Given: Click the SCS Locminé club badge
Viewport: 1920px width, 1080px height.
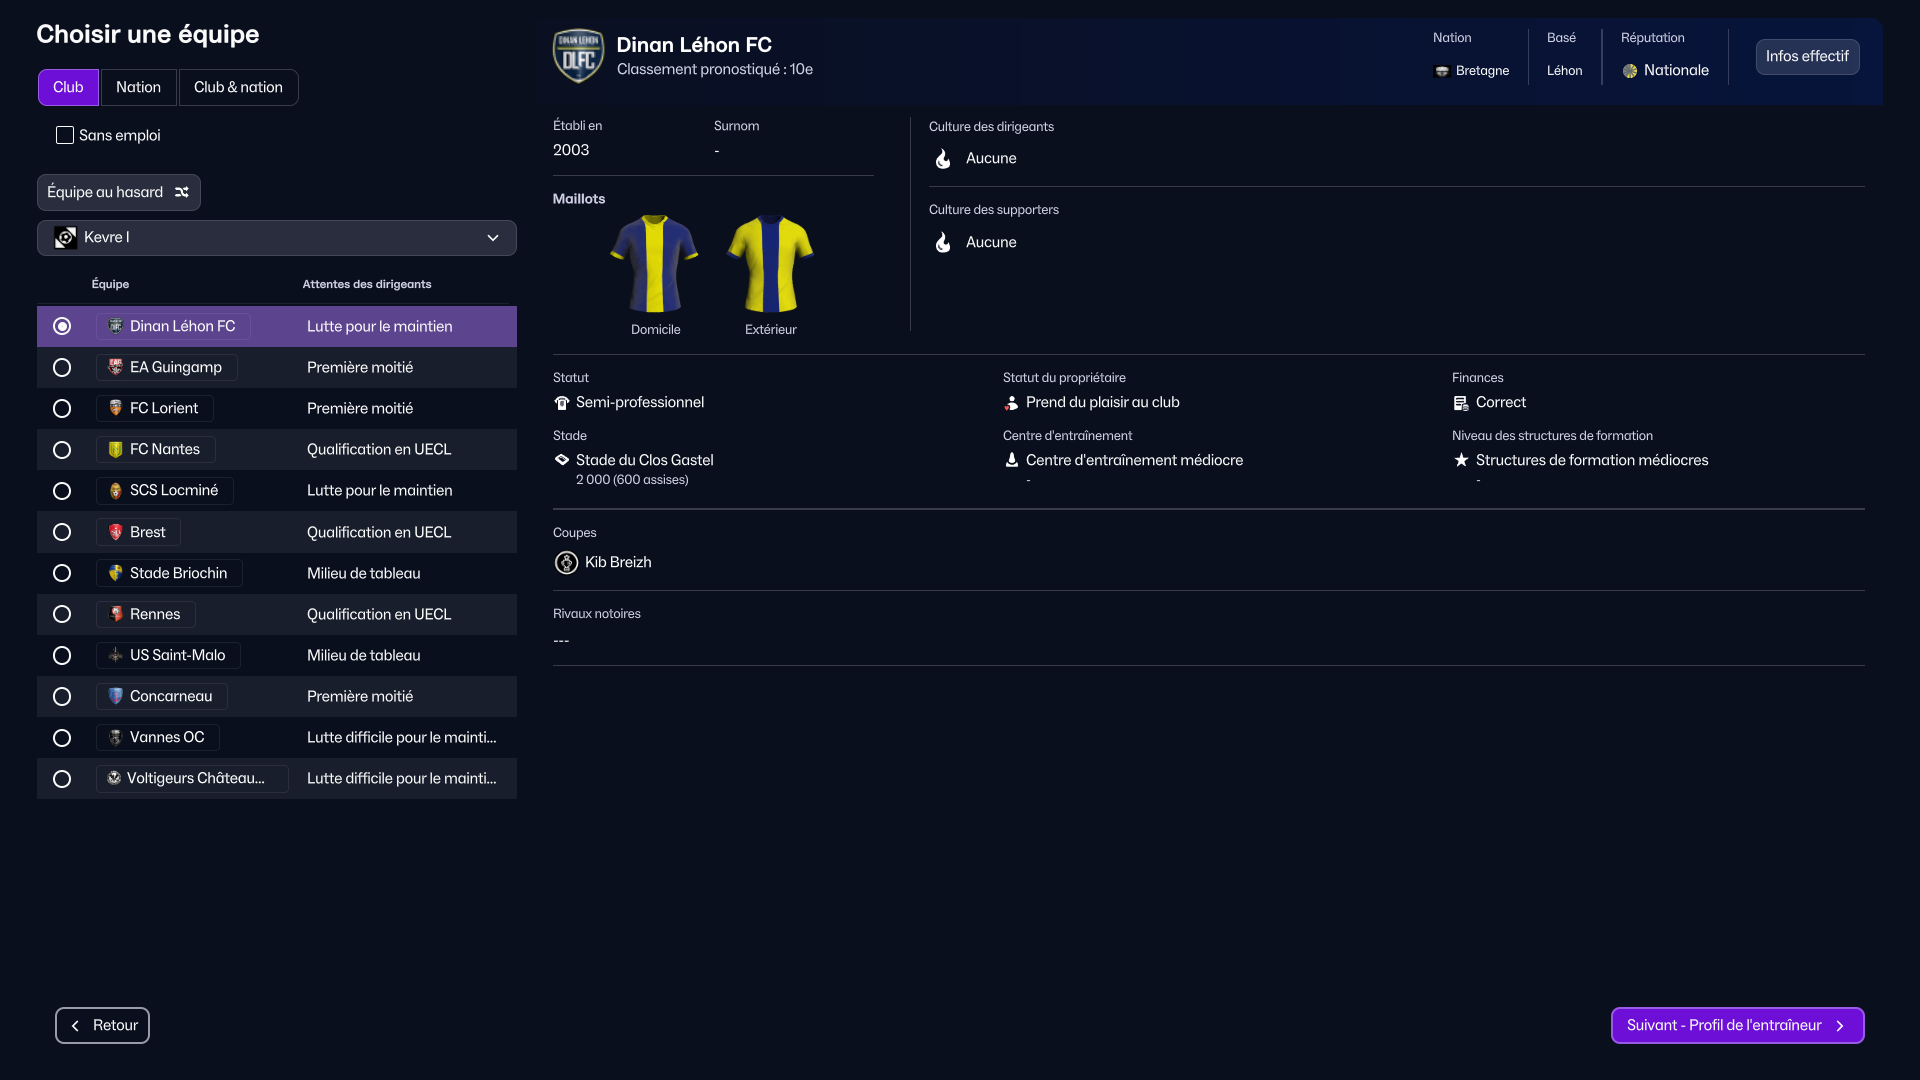Looking at the screenshot, I should [115, 490].
